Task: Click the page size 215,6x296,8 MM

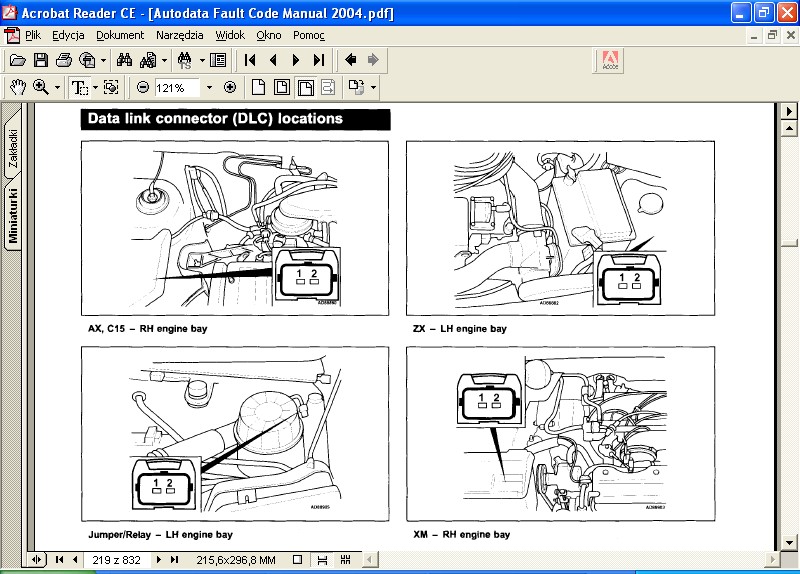Action: (236, 560)
